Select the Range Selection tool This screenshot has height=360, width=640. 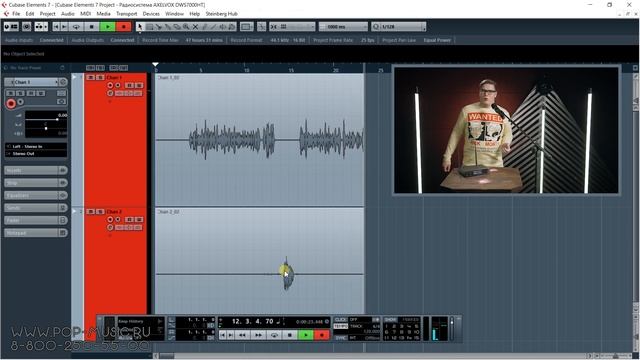click(x=149, y=27)
